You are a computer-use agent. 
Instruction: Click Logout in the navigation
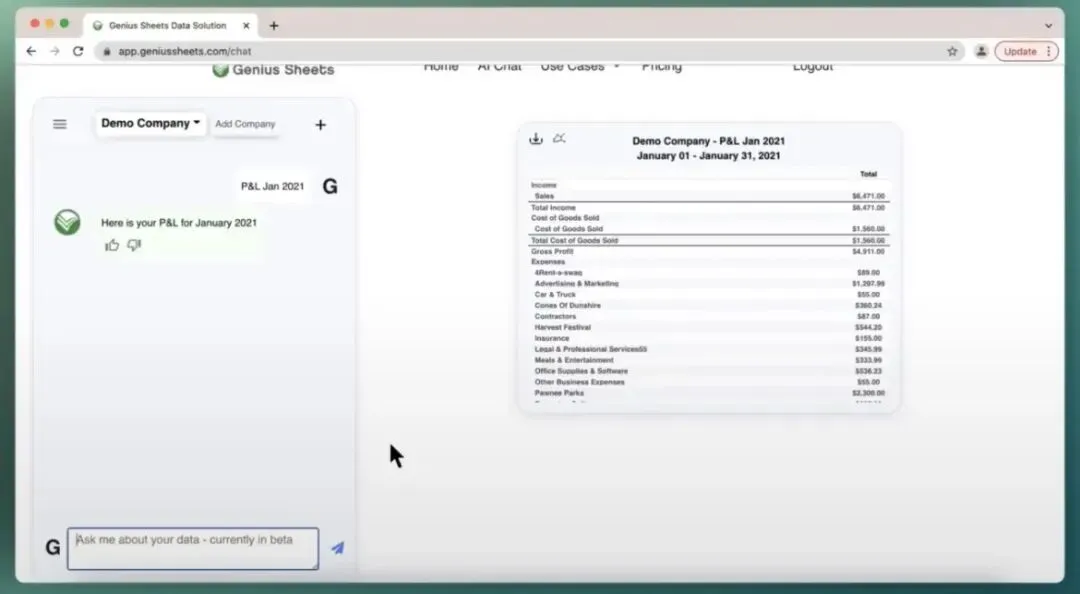click(813, 66)
